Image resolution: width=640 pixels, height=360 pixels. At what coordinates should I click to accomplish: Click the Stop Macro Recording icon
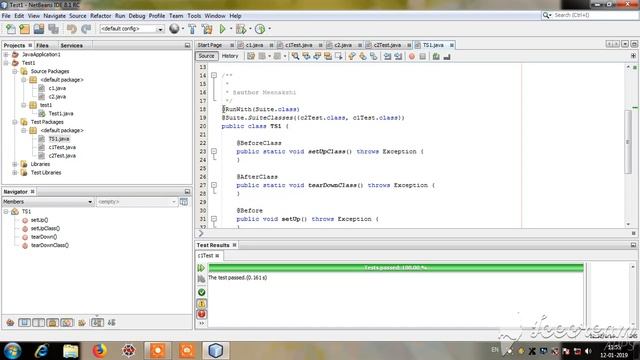tap(422, 56)
